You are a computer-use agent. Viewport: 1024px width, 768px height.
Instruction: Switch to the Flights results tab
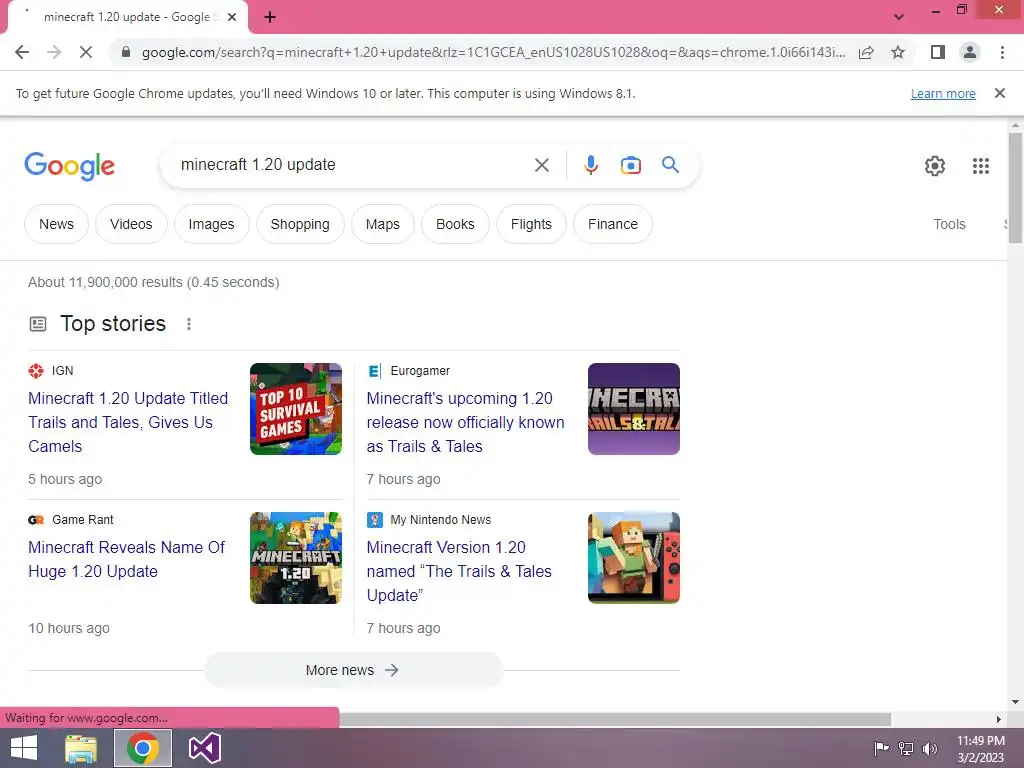pos(531,224)
